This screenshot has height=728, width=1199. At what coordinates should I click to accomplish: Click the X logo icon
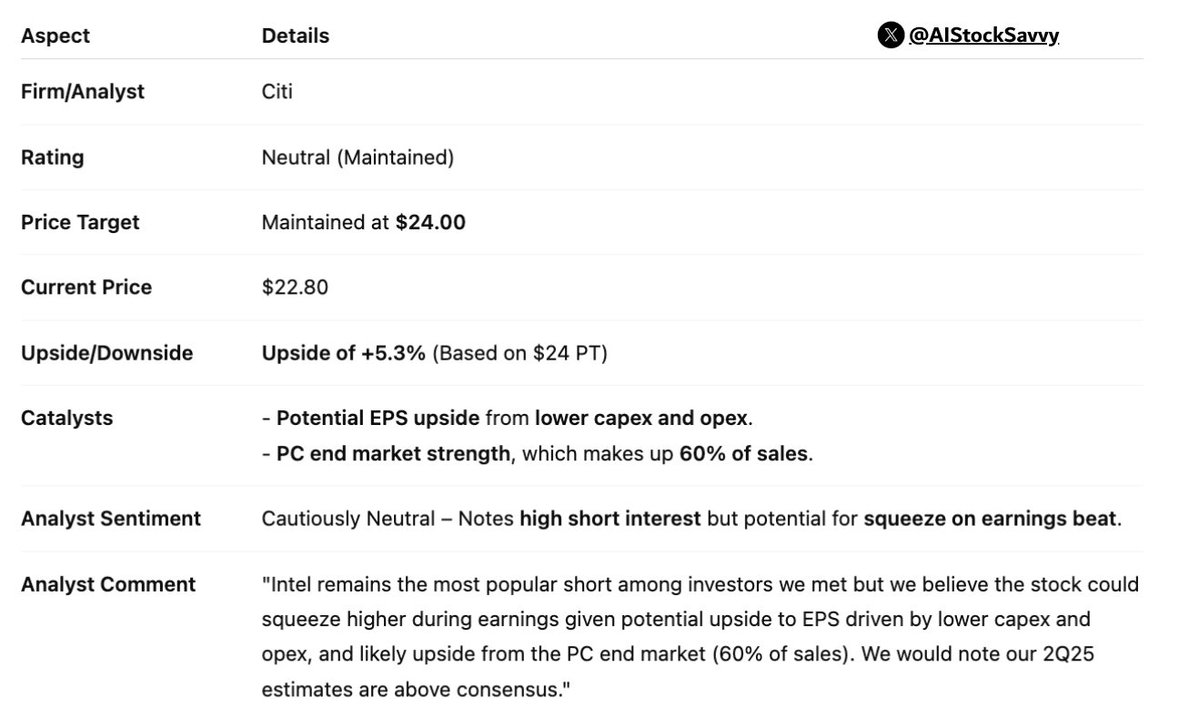tap(891, 35)
